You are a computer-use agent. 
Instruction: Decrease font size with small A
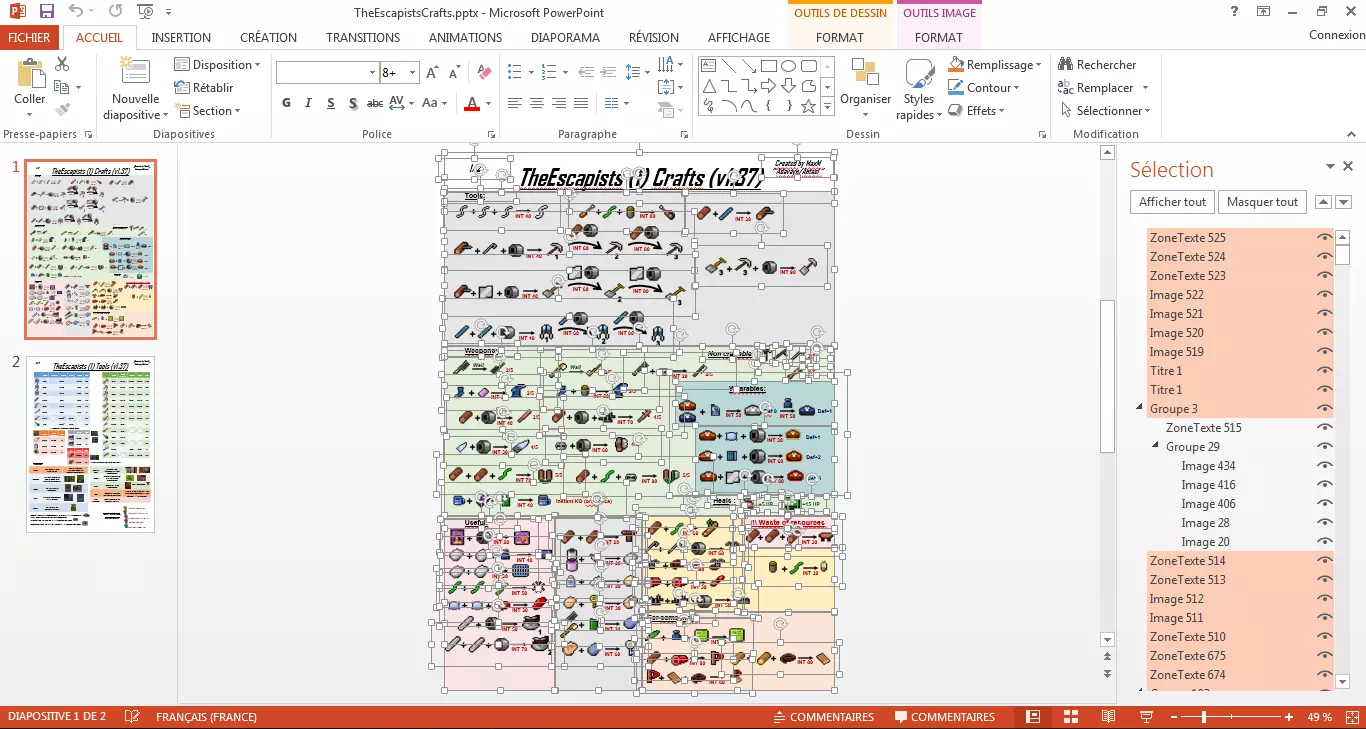click(x=454, y=73)
